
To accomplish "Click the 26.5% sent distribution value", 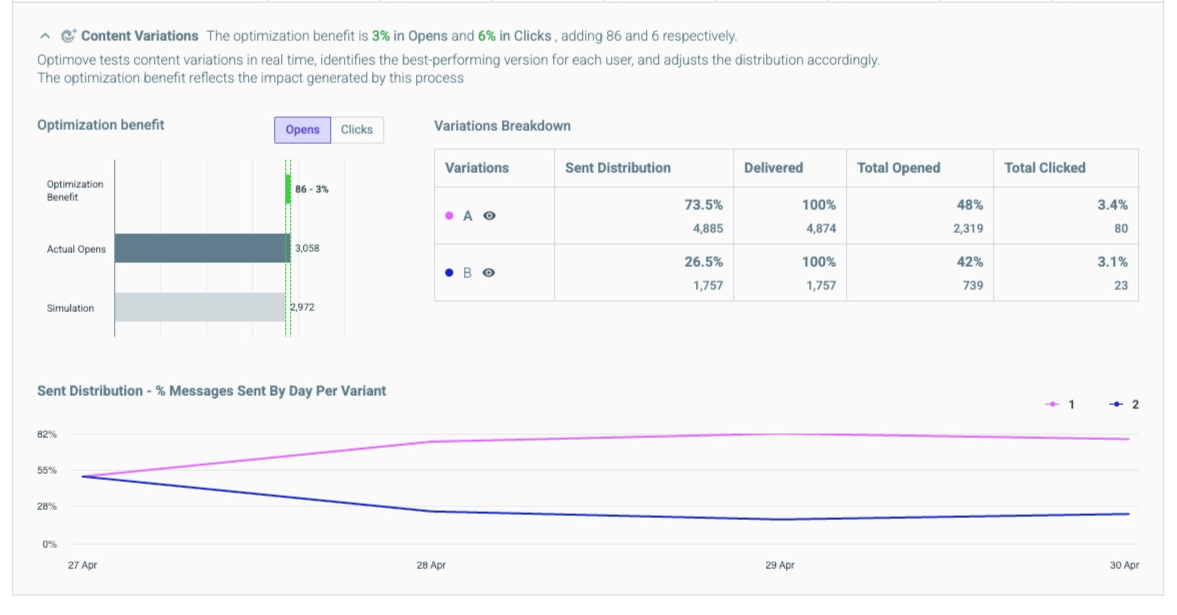I will pos(703,262).
